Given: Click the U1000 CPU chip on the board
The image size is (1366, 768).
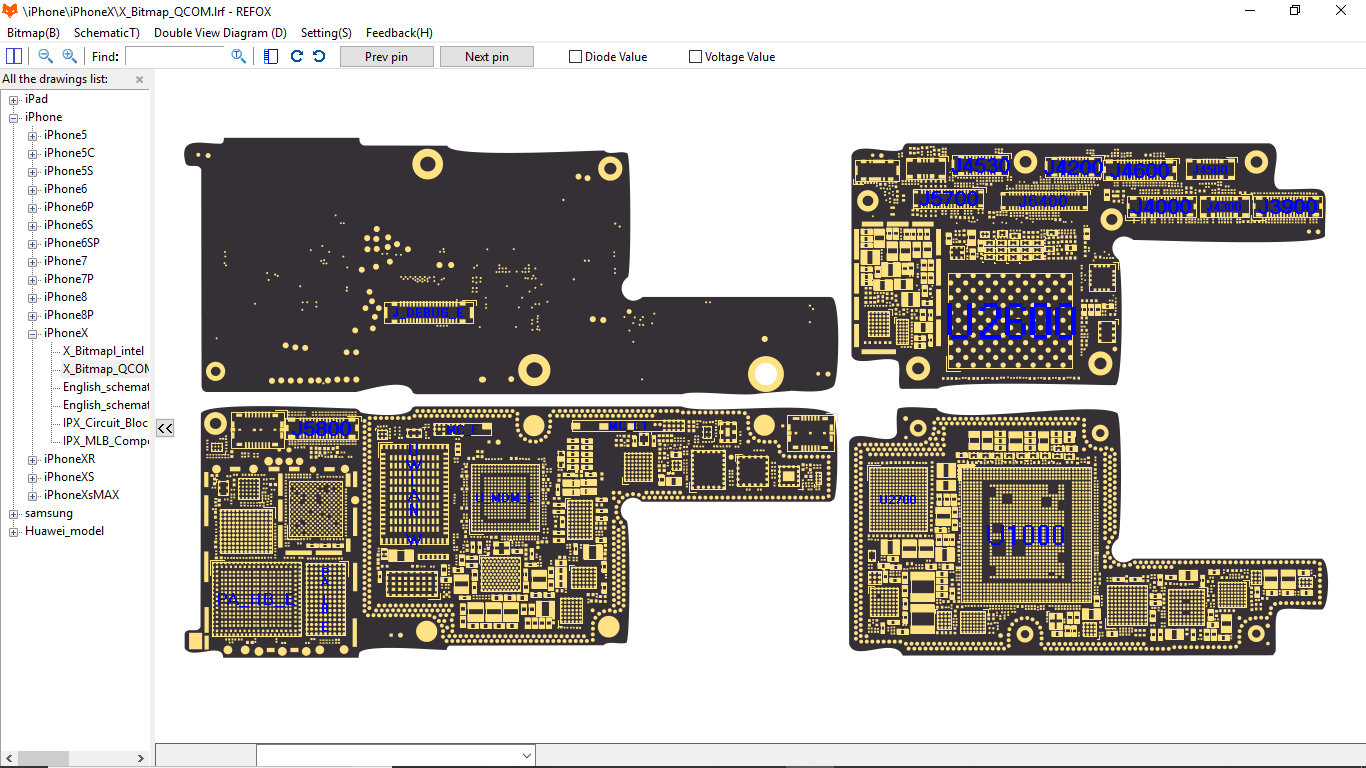Looking at the screenshot, I should click(x=1027, y=535).
